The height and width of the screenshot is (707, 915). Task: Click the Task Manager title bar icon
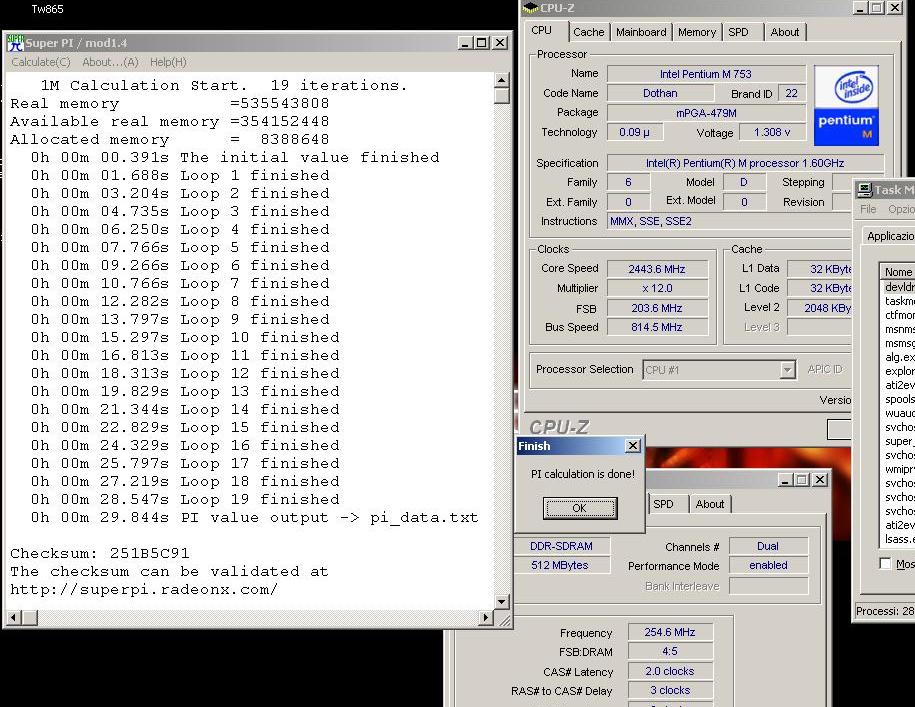[864, 190]
